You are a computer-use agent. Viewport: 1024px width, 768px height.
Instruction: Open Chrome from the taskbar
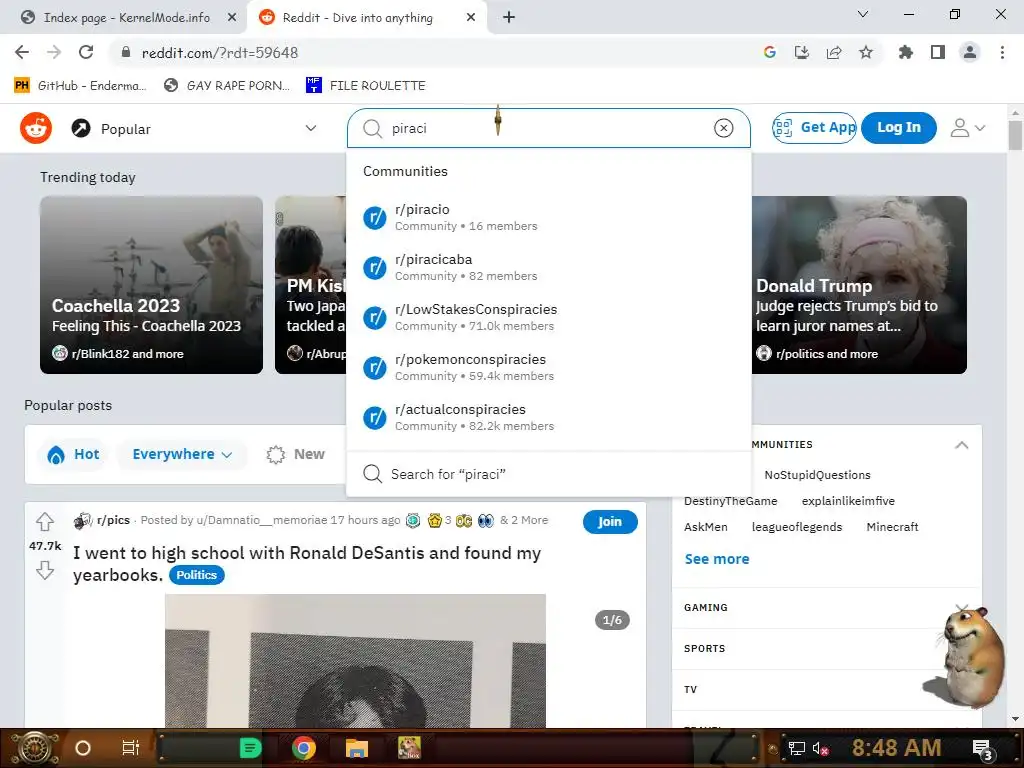coord(304,748)
